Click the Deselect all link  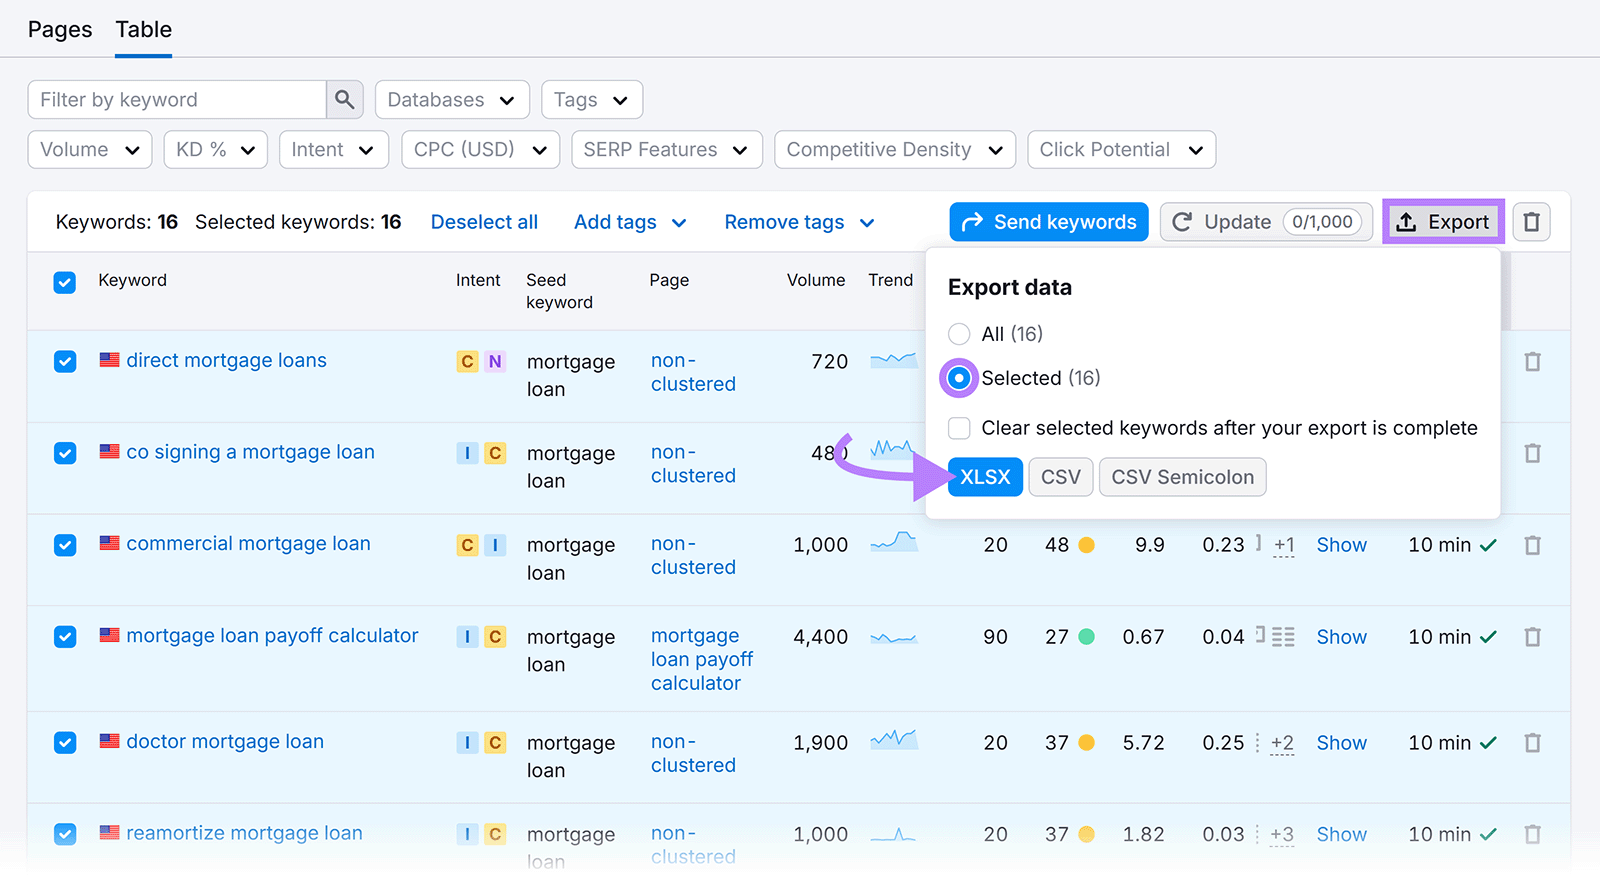[484, 222]
